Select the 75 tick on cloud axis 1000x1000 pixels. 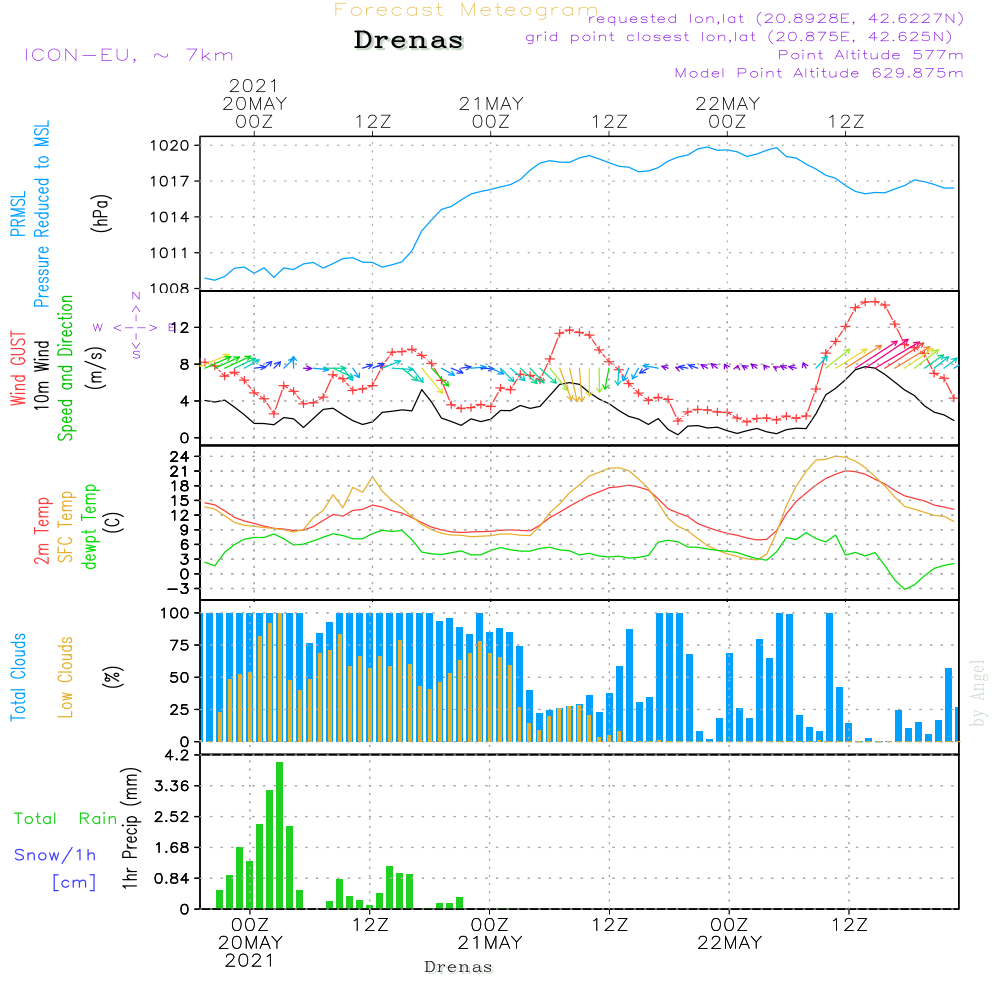click(180, 645)
